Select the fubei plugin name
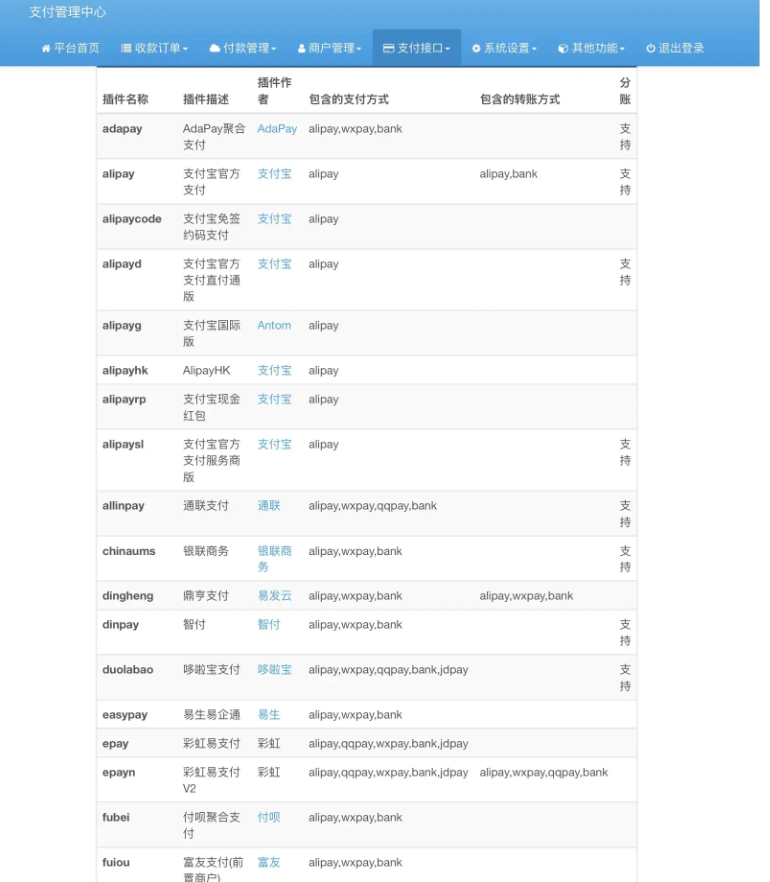This screenshot has width=770, height=882. (116, 817)
